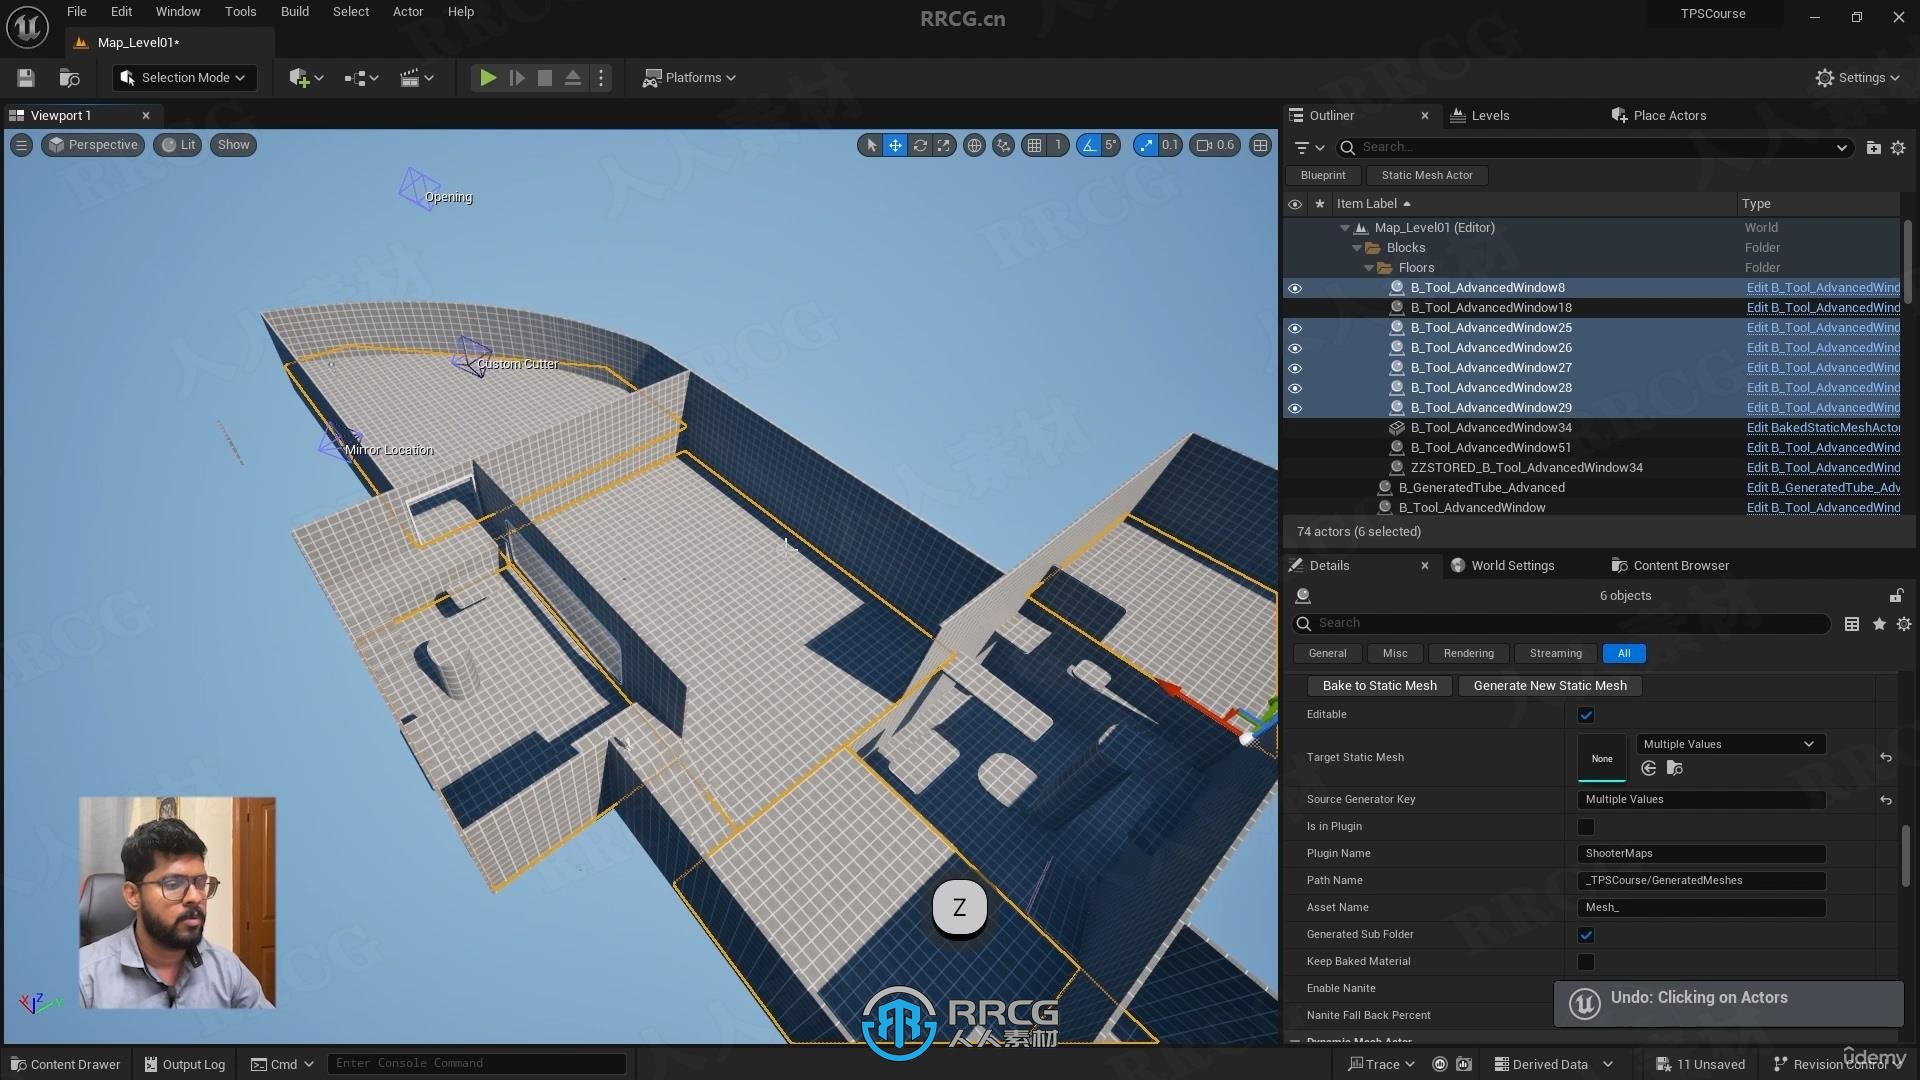Click Bake to Static Mesh button
Screen dimensions: 1920x1080
[1380, 686]
